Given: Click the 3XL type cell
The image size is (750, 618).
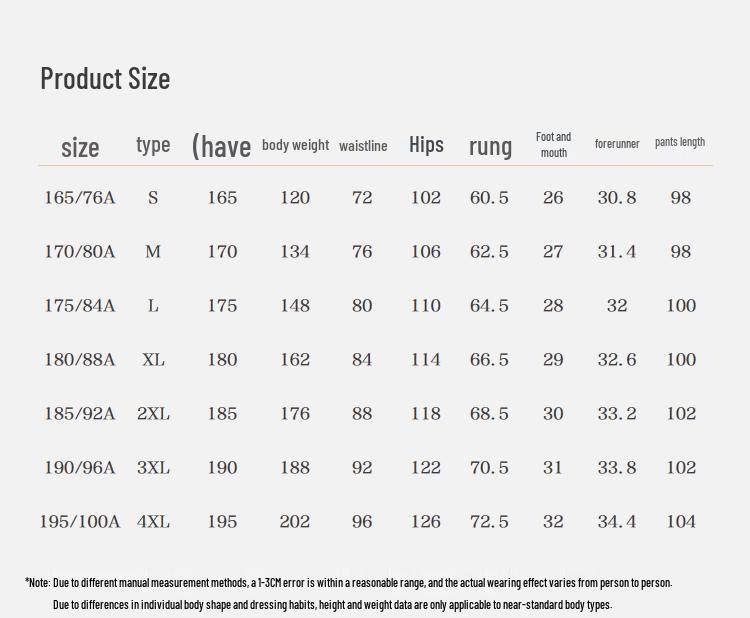Looking at the screenshot, I should [153, 468].
